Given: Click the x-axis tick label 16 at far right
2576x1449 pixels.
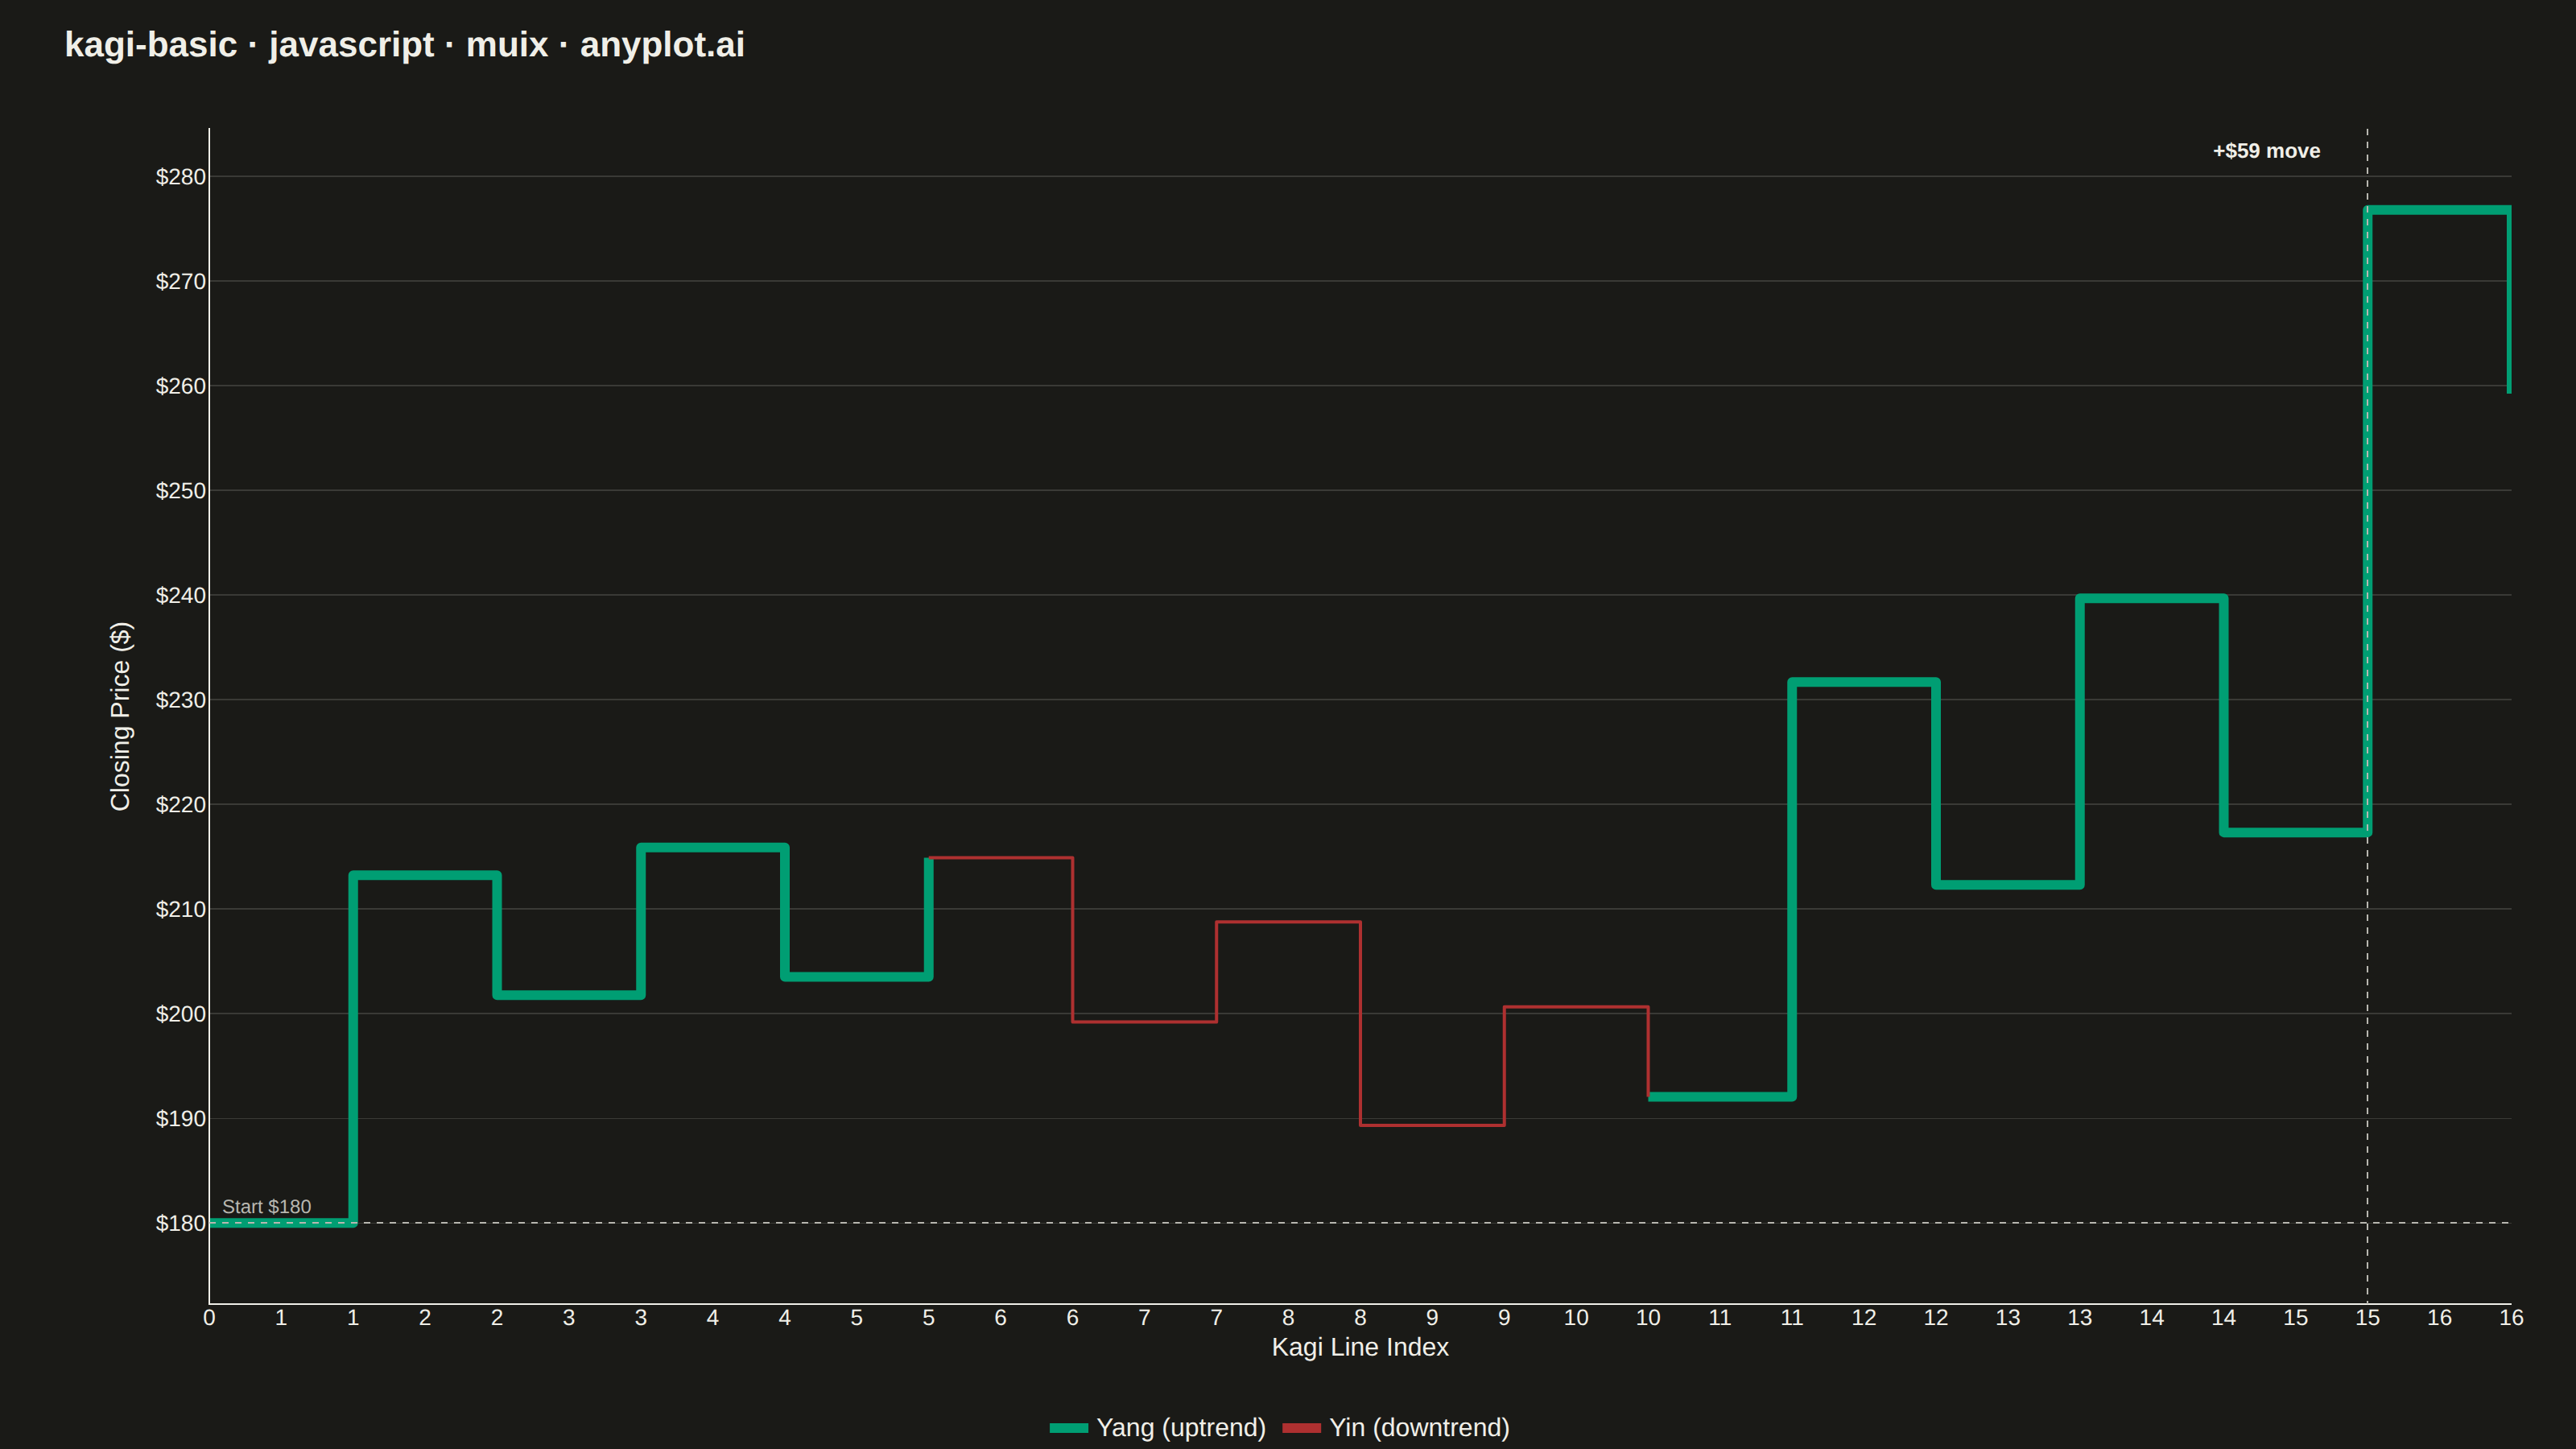Looking at the screenshot, I should [x=2511, y=1318].
